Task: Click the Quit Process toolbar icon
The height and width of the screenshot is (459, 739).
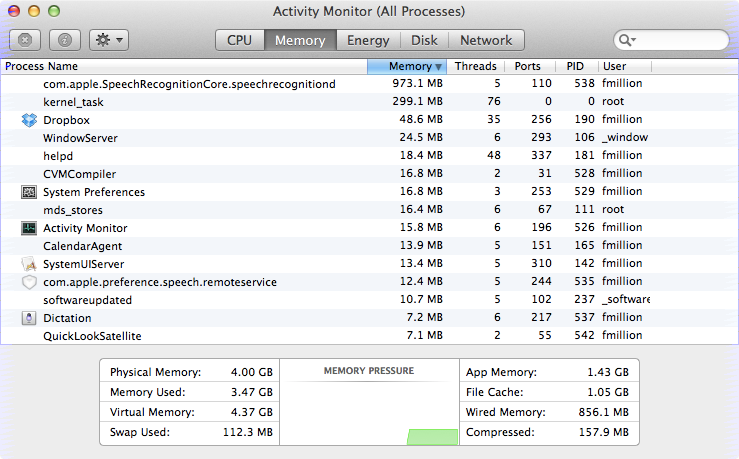Action: coord(24,40)
